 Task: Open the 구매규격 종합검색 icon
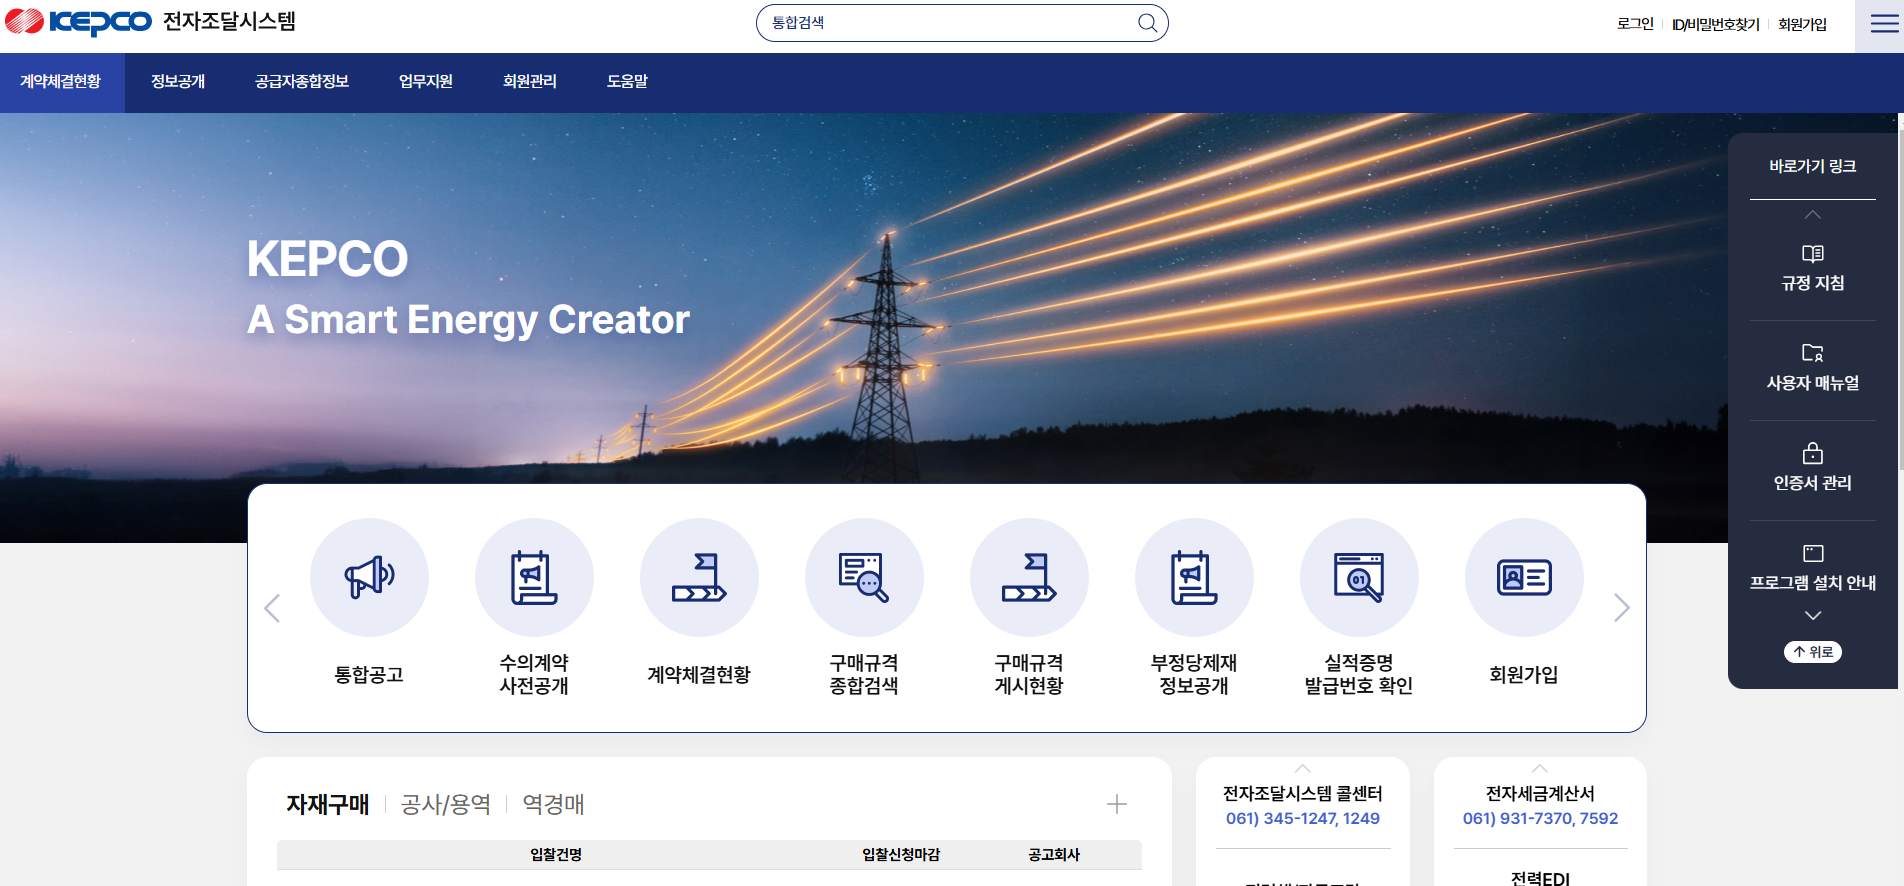[864, 577]
